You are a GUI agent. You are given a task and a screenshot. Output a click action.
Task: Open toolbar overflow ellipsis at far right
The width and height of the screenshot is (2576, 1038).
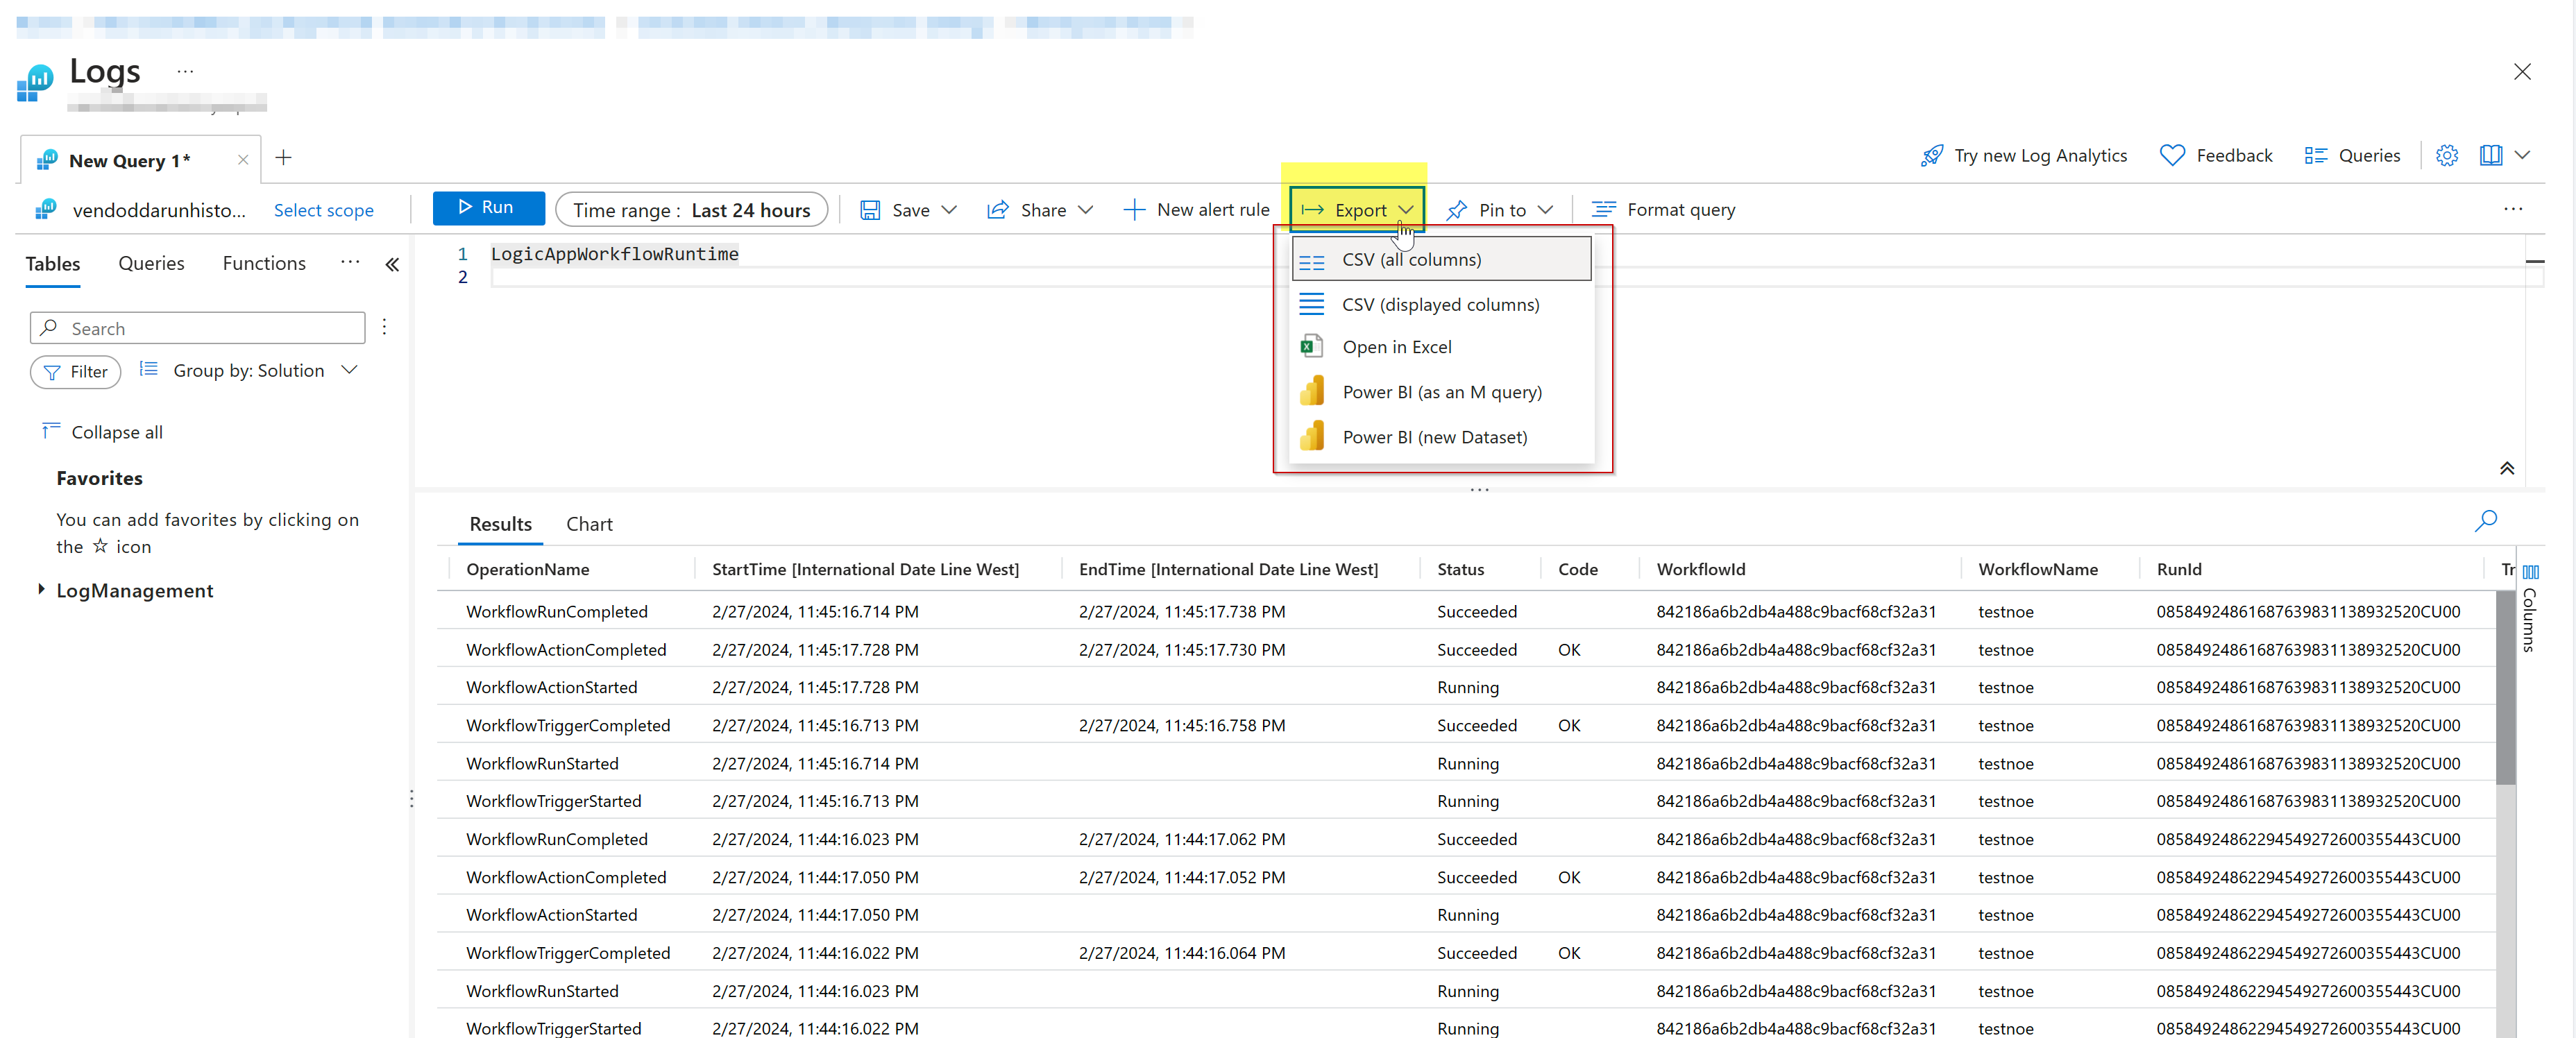tap(2513, 209)
